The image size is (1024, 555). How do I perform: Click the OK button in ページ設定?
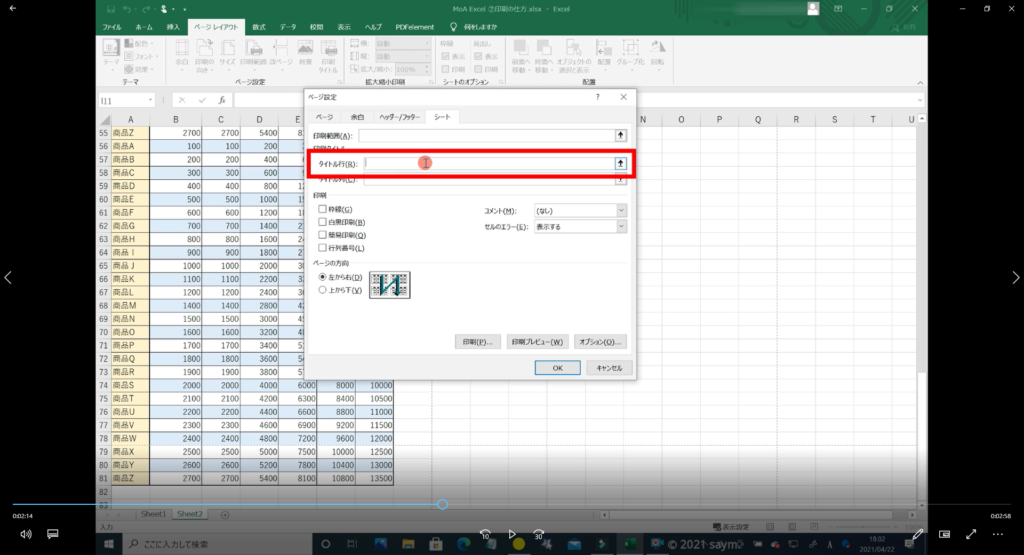(x=558, y=368)
